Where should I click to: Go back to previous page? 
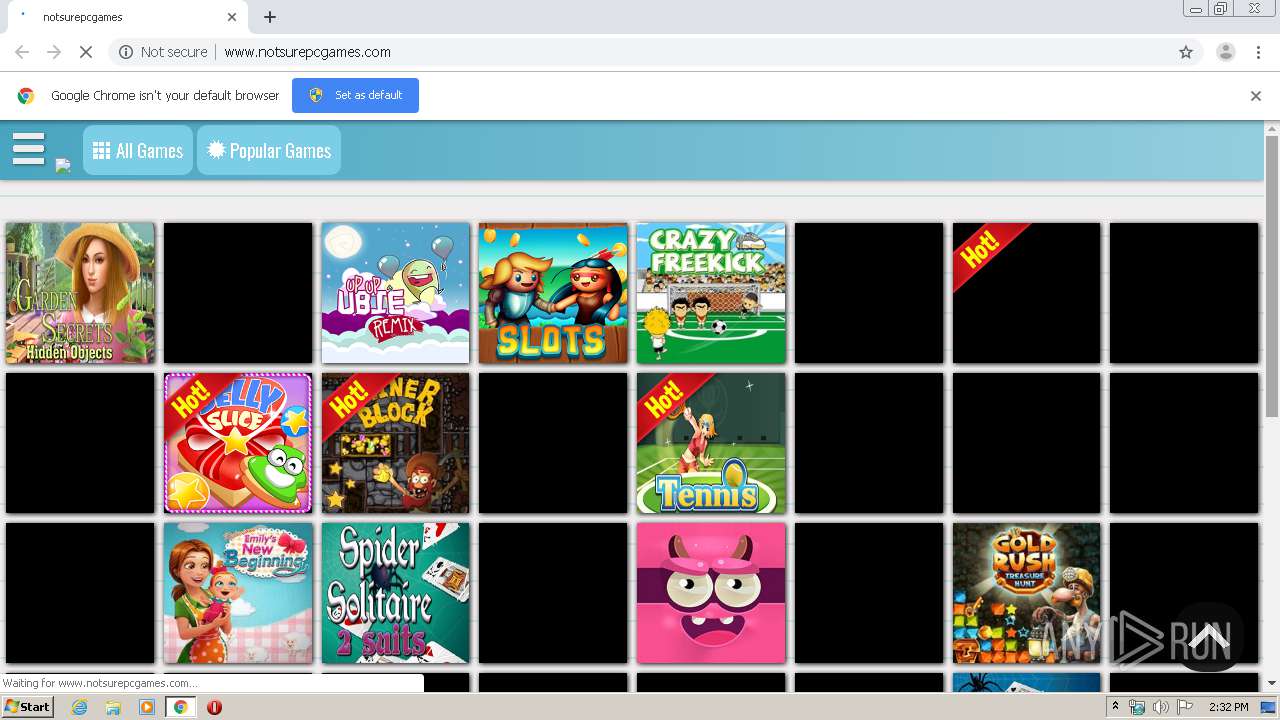coord(22,52)
